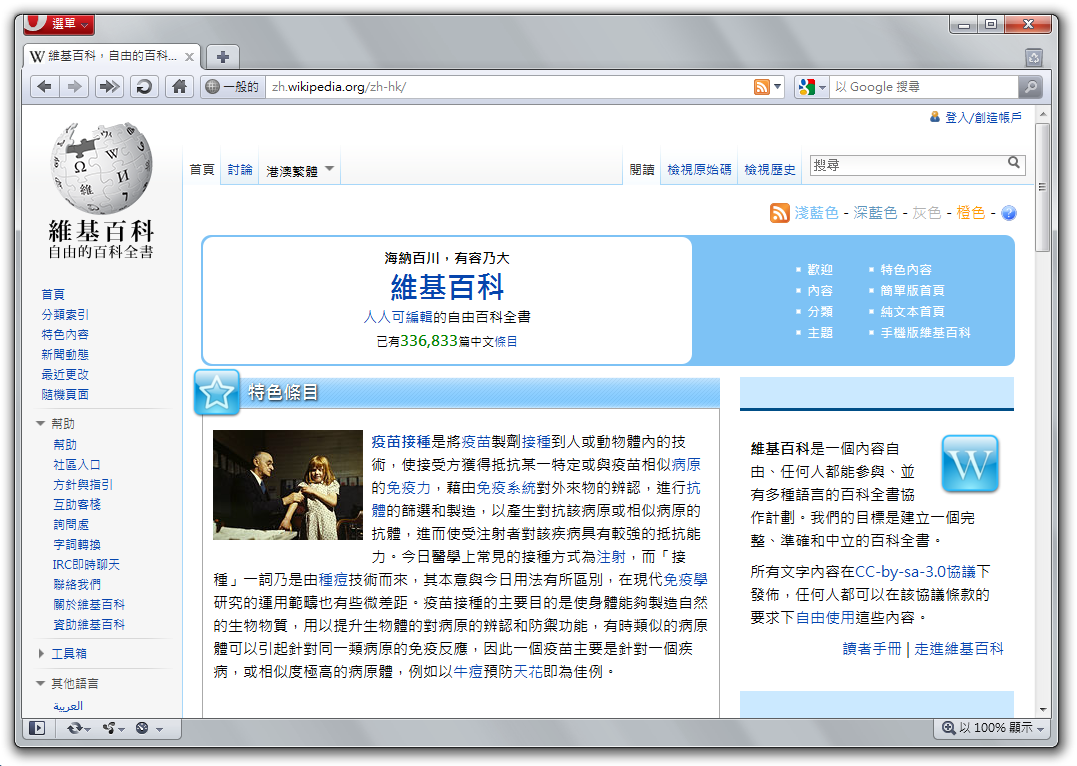
Task: Click the Fast Forward button
Action: (109, 87)
